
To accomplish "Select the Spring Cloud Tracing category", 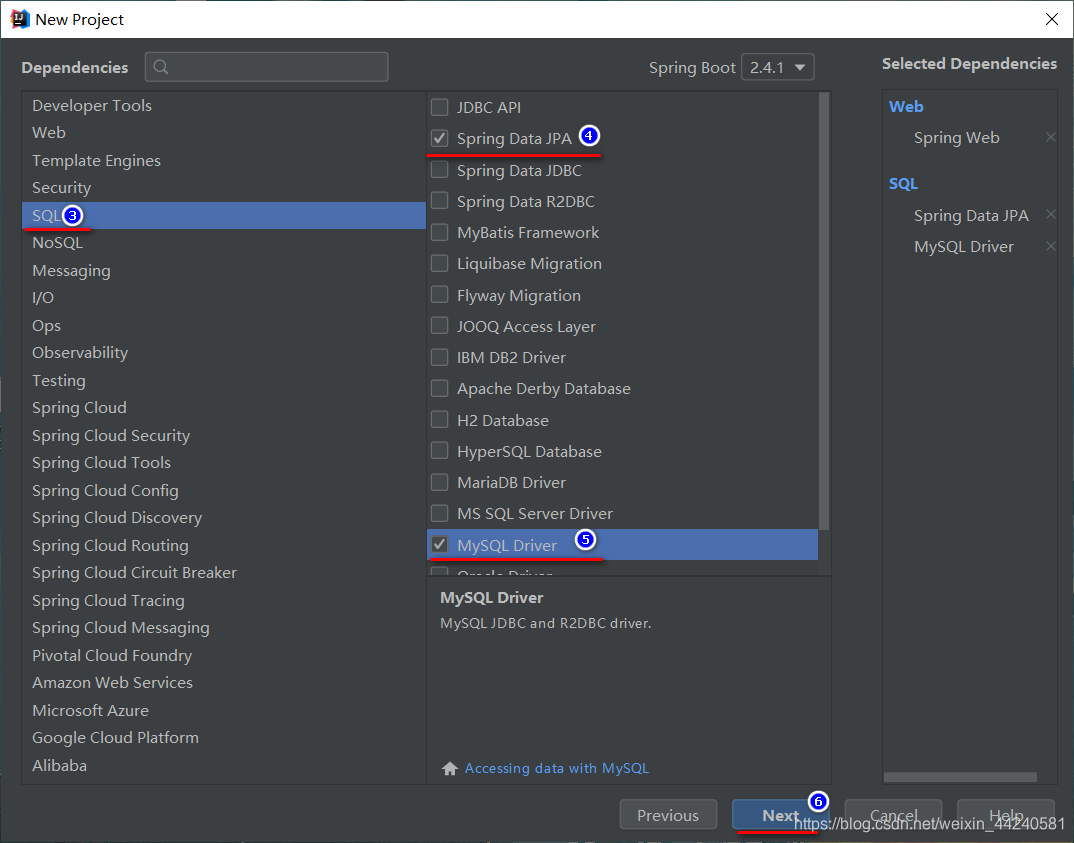I will click(224, 601).
